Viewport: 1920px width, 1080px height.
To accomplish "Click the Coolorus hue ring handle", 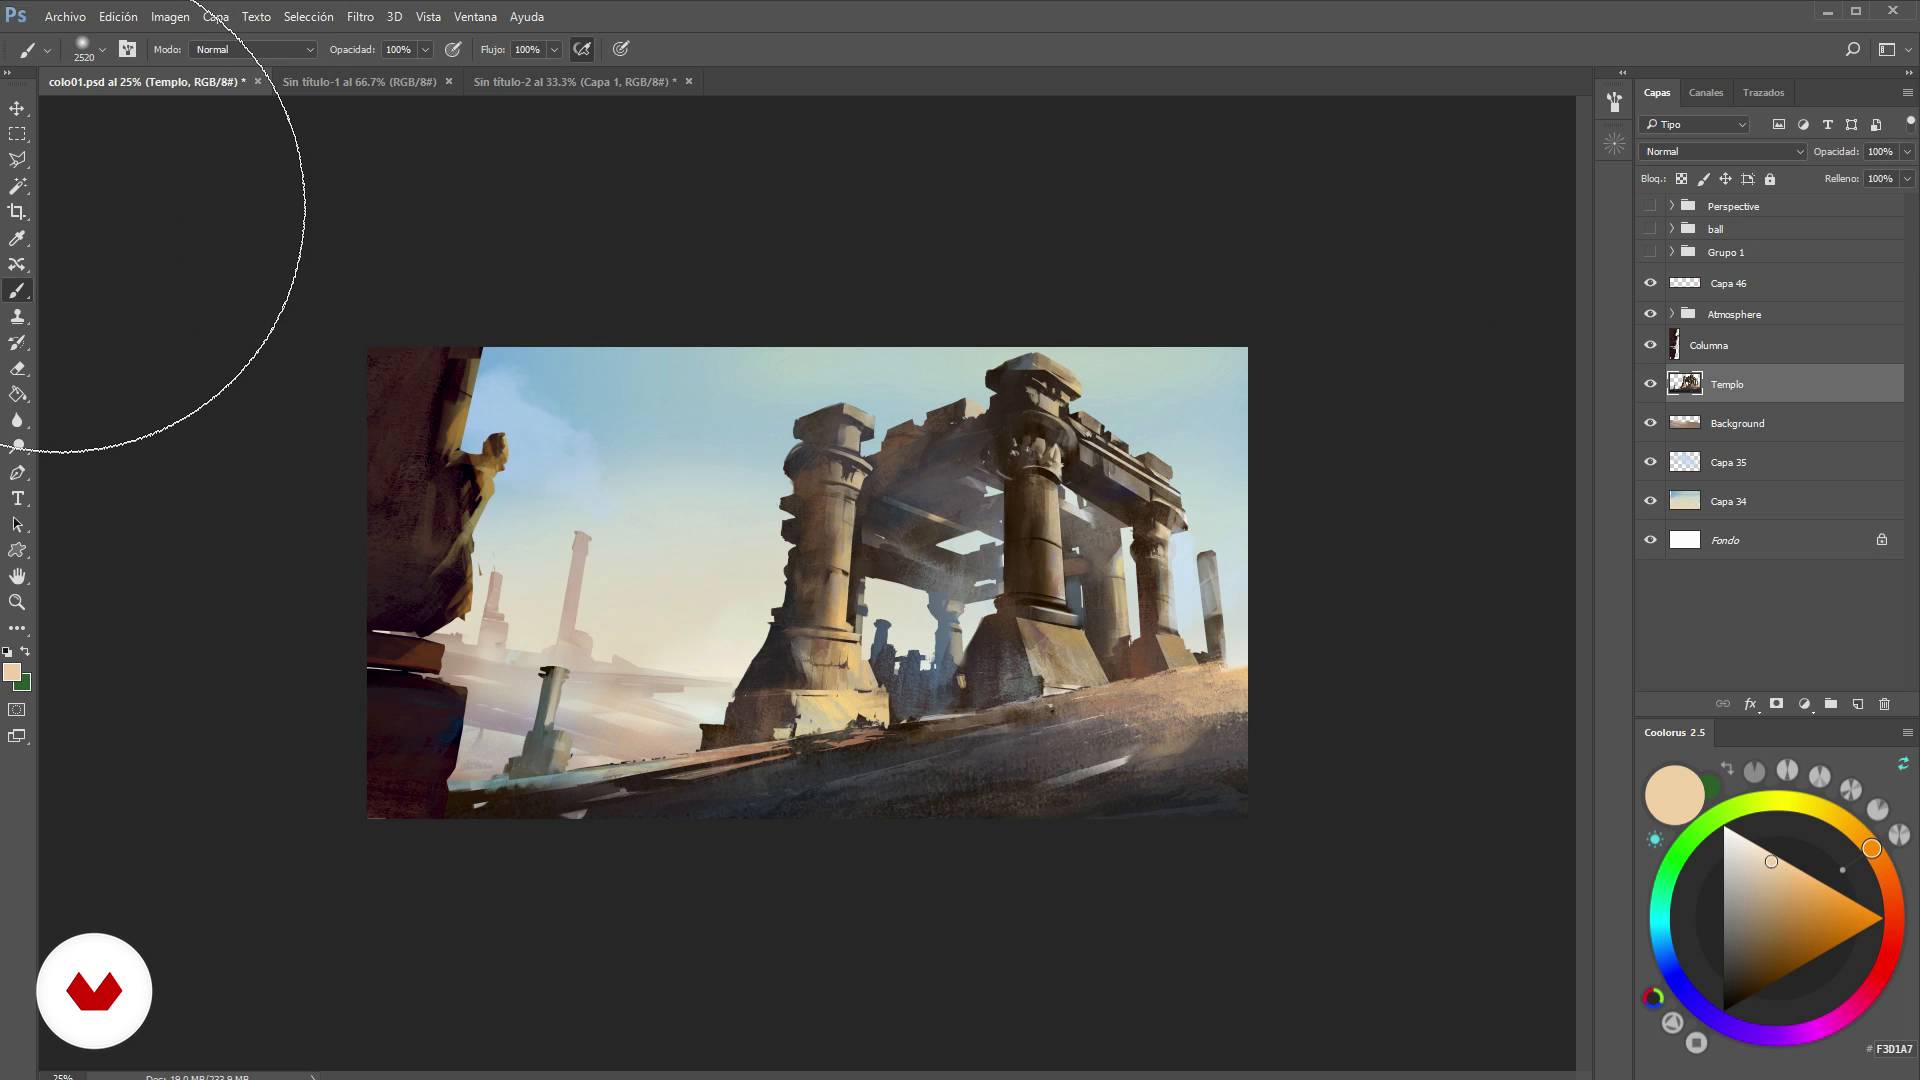I will (1872, 849).
